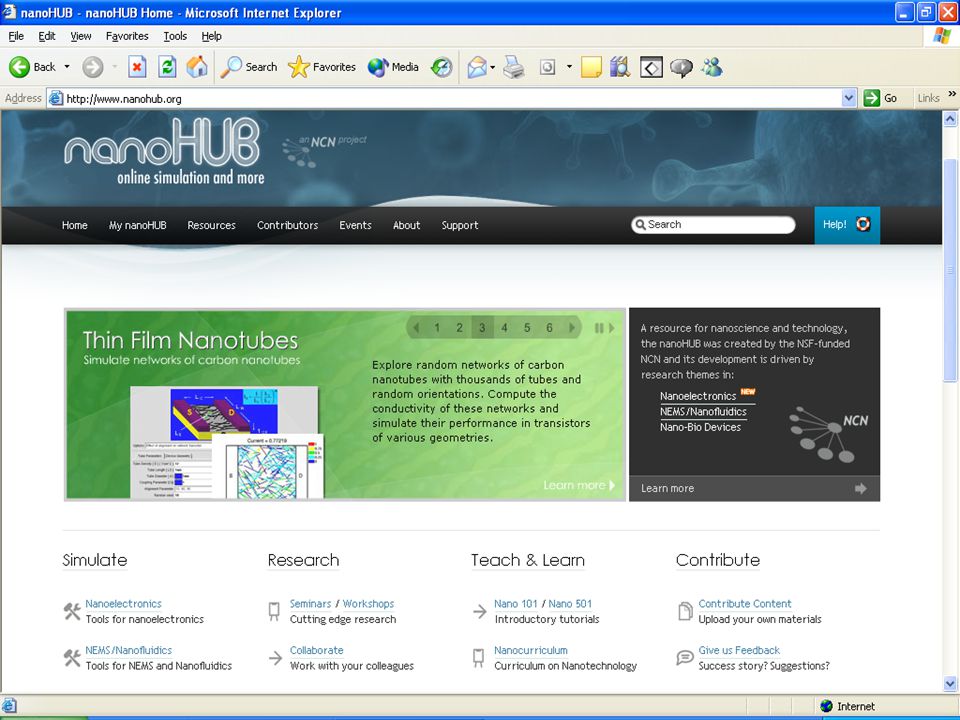The image size is (960, 720).
Task: Open the Media pane from toolbar
Action: click(x=393, y=67)
